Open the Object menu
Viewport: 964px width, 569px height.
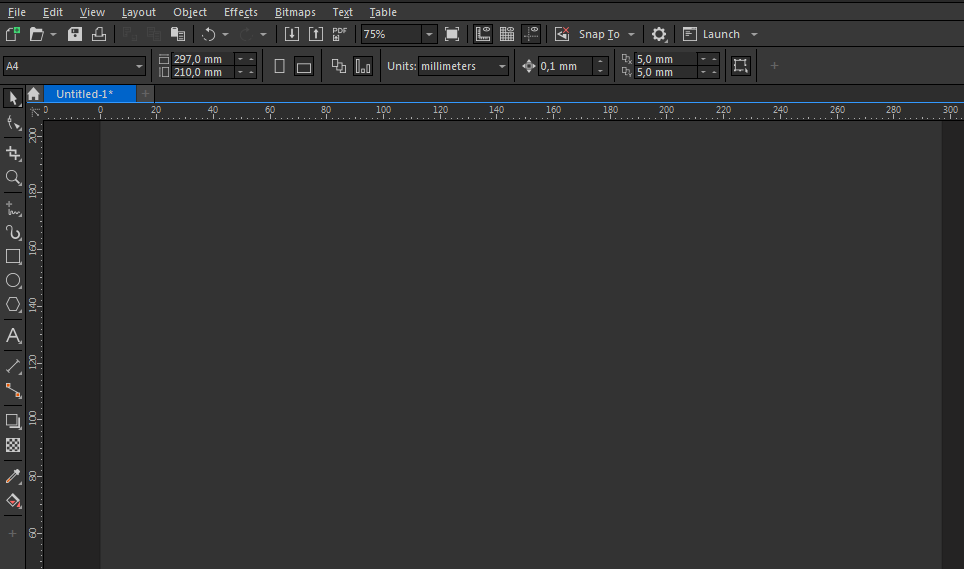(190, 12)
